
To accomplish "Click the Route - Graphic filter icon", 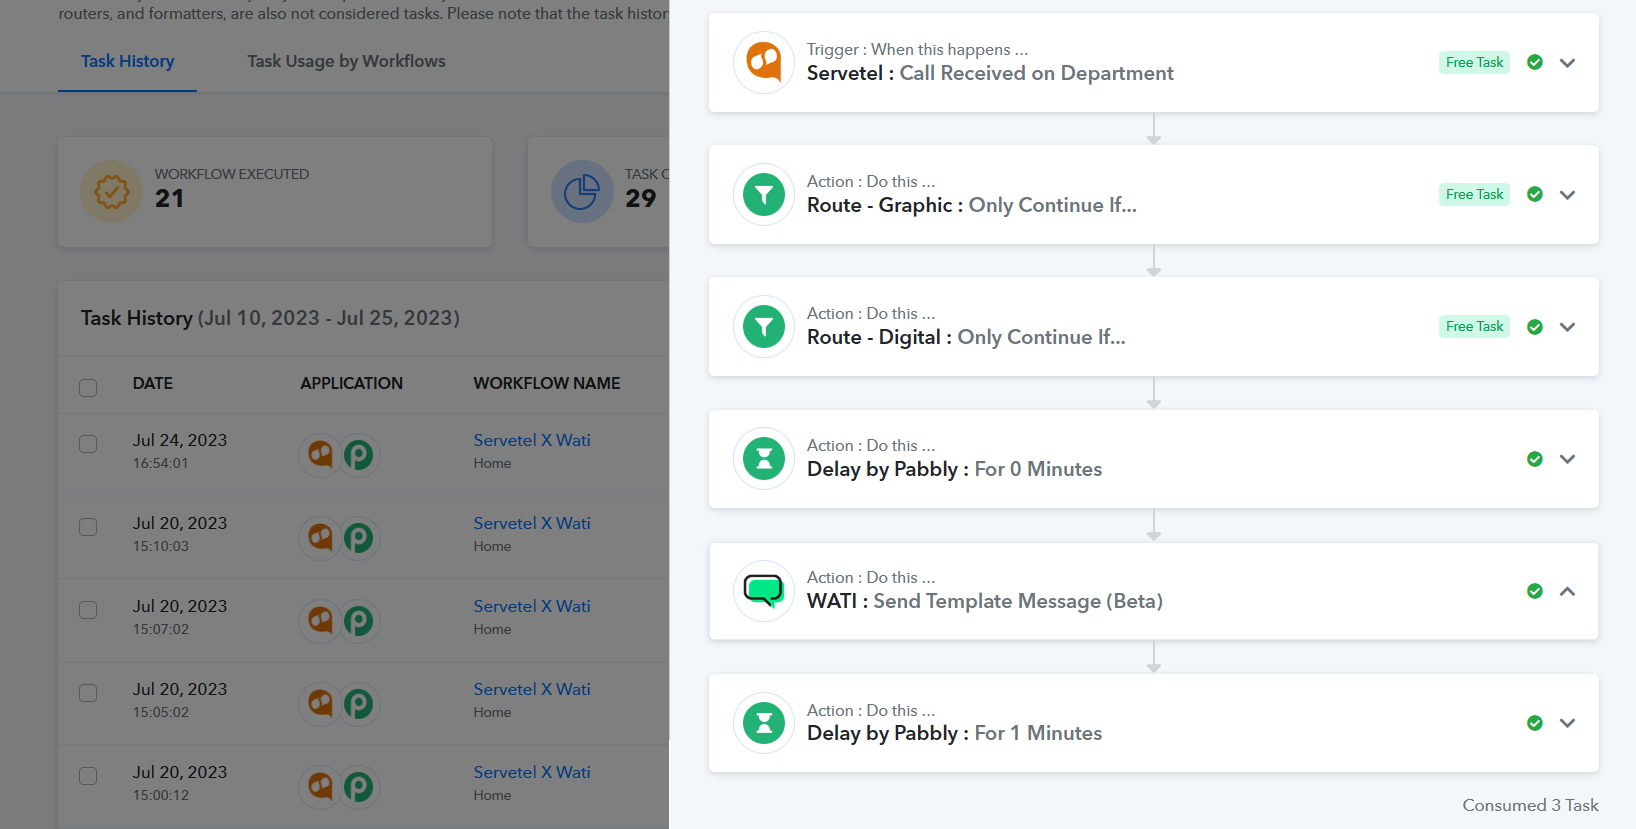I will click(x=764, y=194).
